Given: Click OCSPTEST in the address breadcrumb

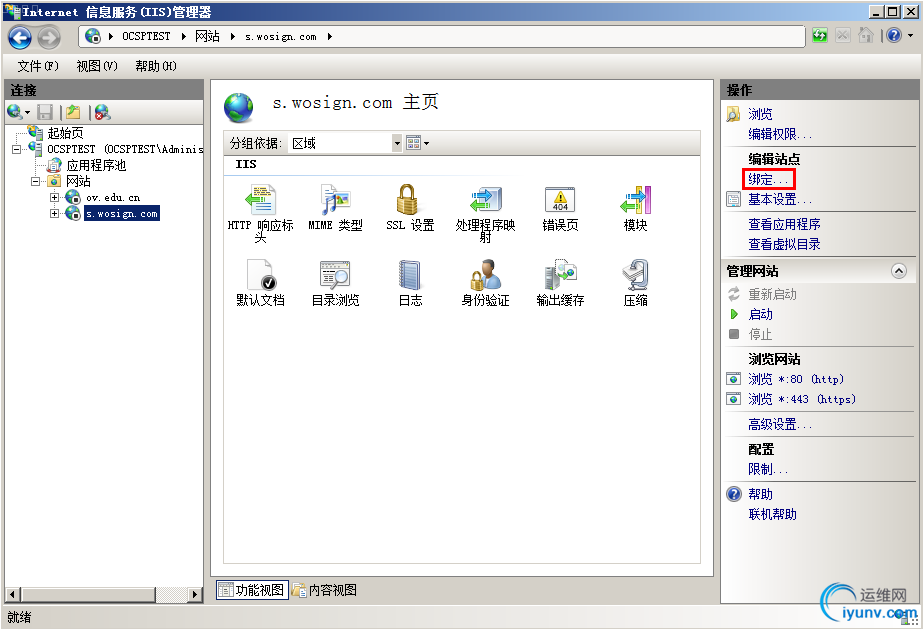Looking at the screenshot, I should tap(146, 36).
